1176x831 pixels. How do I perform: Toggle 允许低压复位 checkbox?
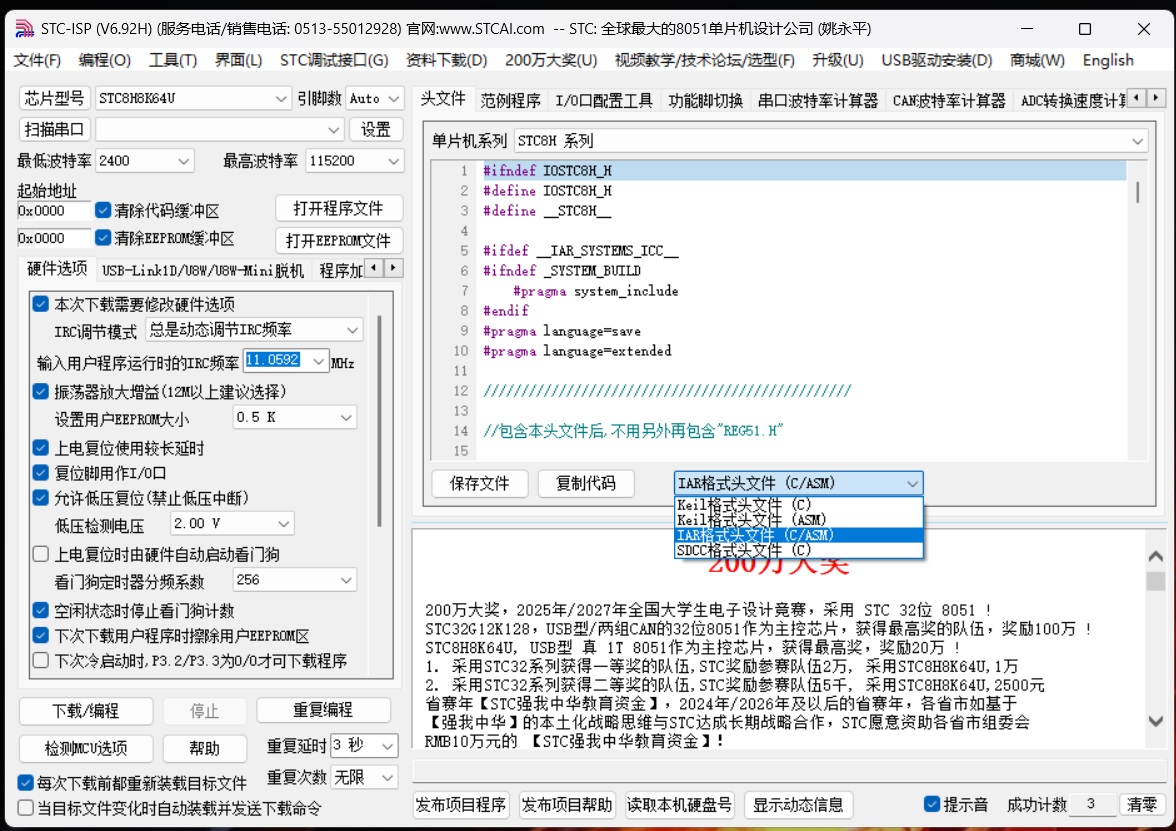(x=40, y=497)
